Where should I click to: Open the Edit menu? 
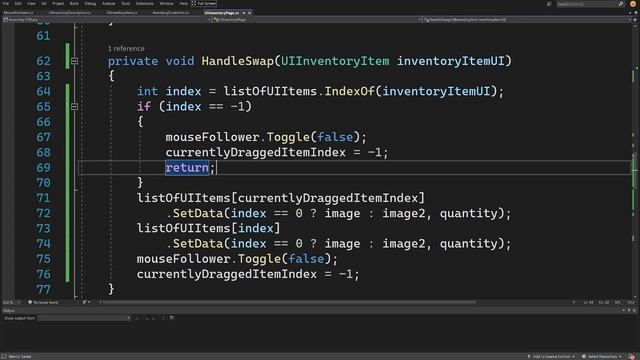point(18,3)
